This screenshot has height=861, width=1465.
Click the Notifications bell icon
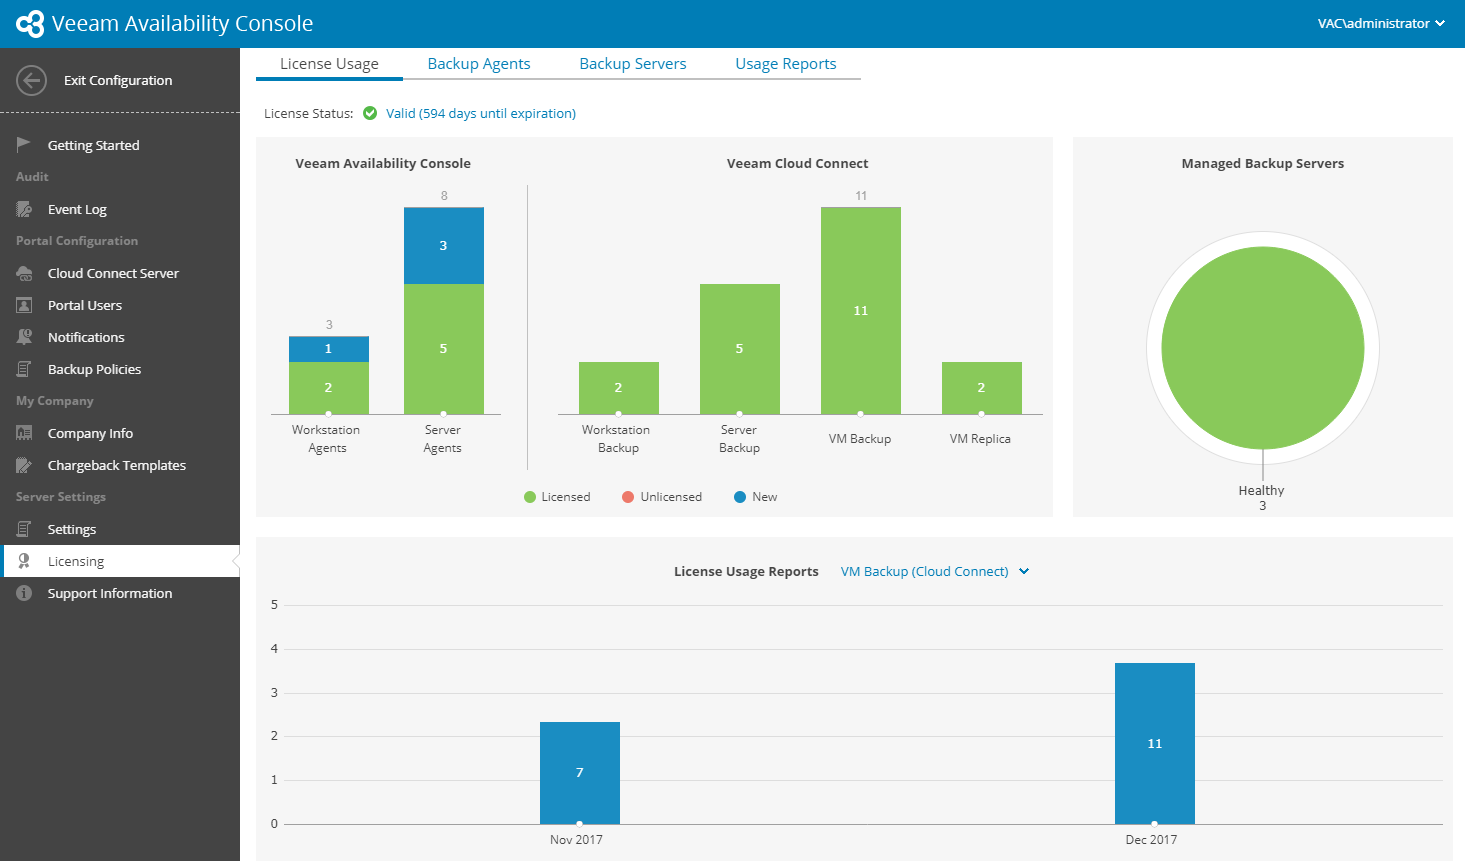(x=24, y=337)
